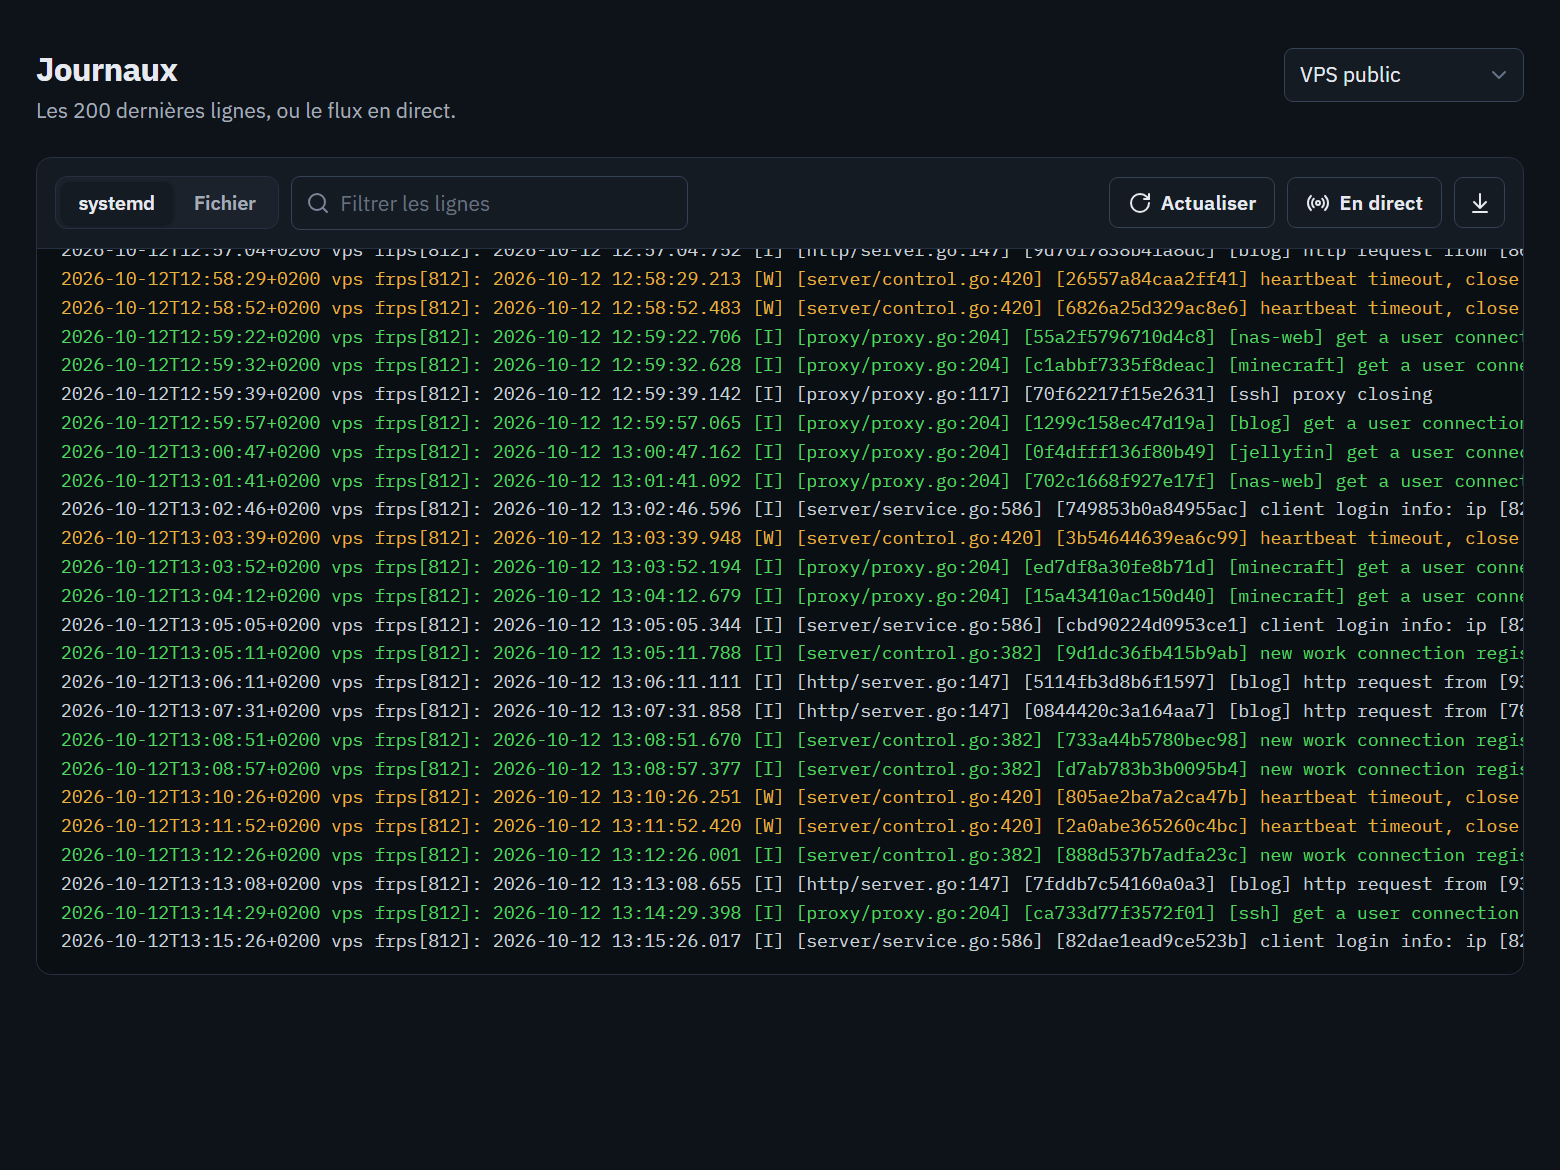The width and height of the screenshot is (1560, 1170).
Task: Click the Actualiser button label
Action: [1208, 203]
